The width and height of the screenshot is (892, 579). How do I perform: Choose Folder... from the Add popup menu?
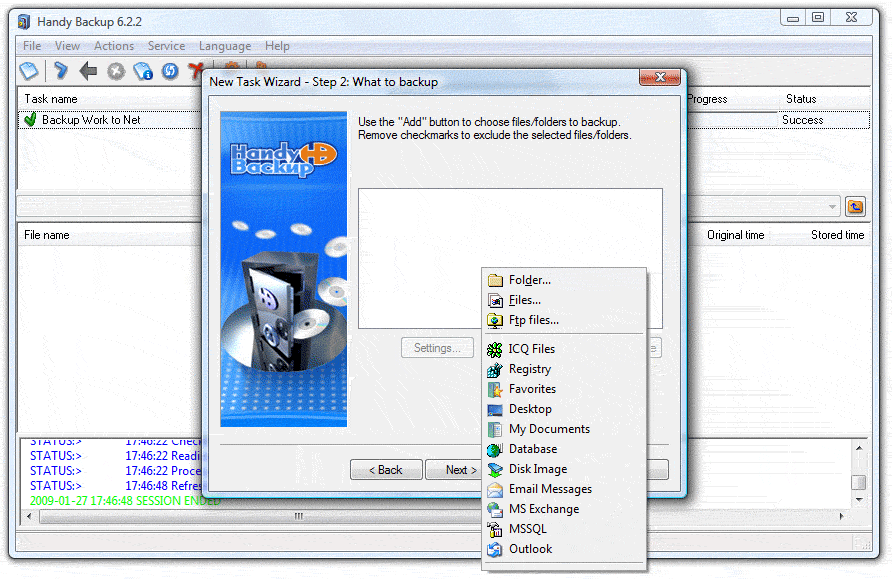tap(564, 280)
